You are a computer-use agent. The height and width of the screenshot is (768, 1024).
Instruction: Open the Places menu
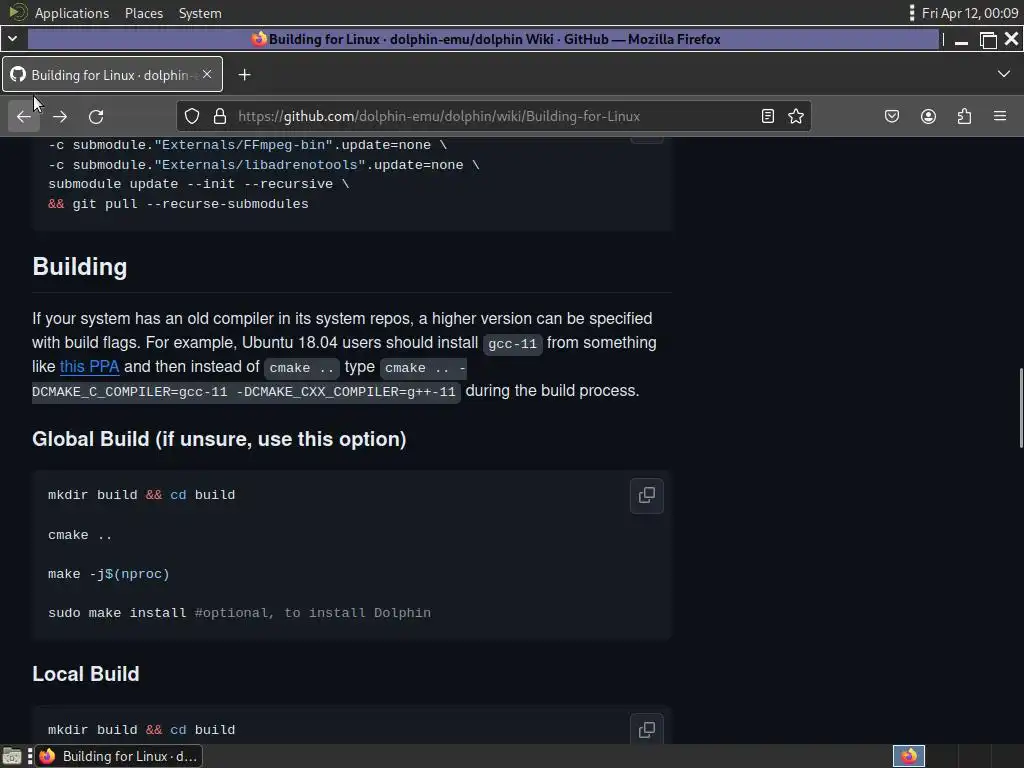144,13
